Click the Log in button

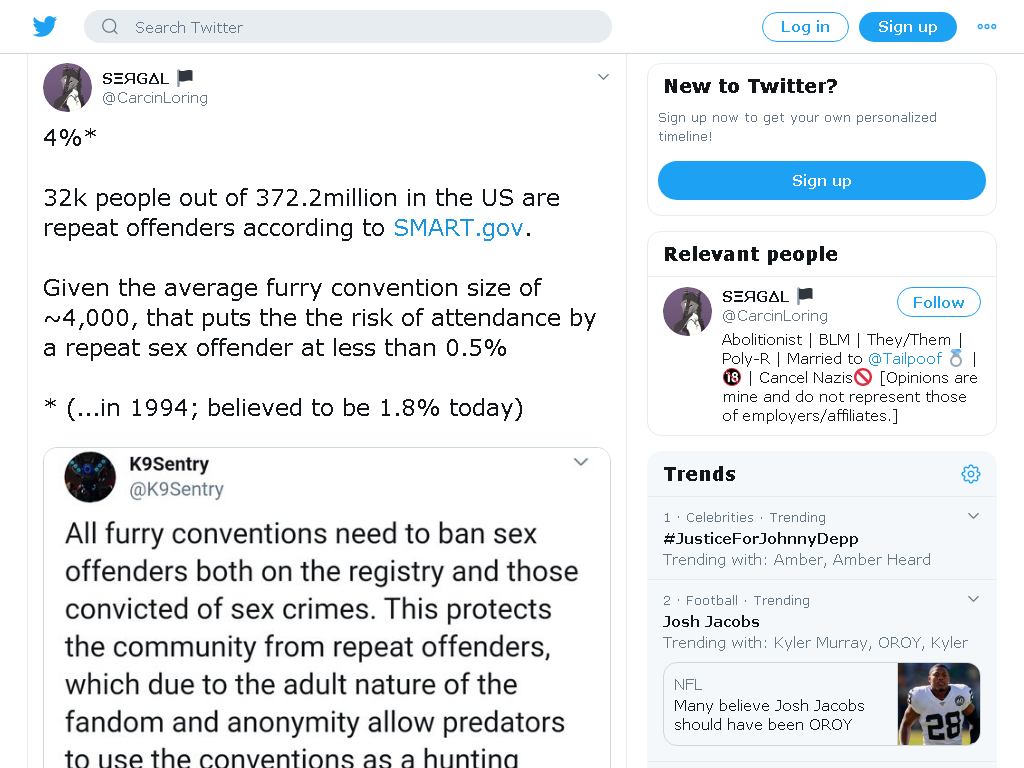805,27
